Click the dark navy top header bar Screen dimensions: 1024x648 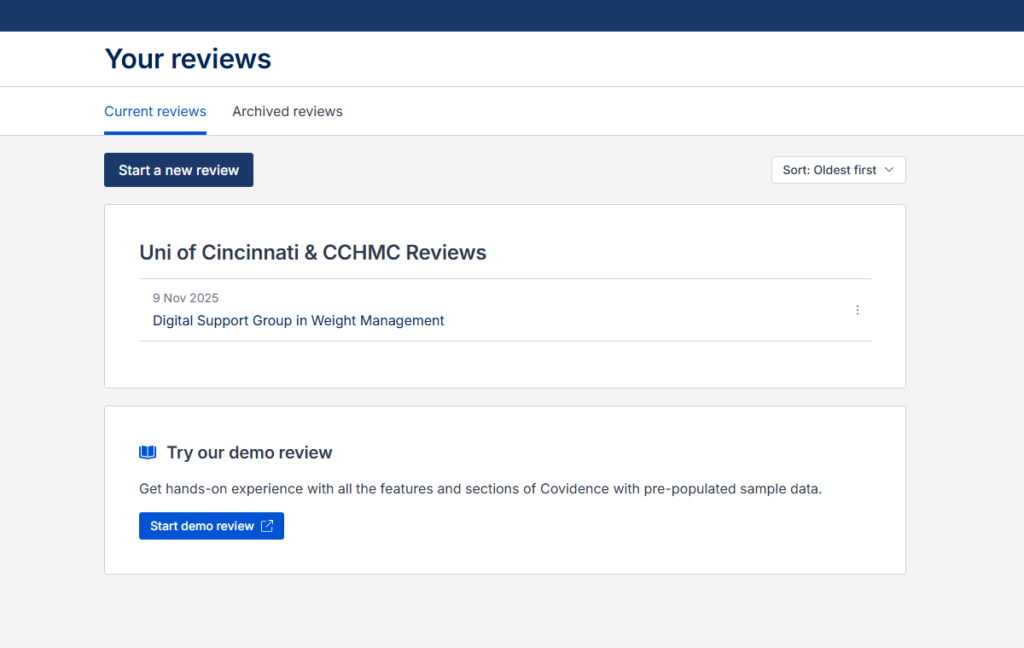pyautogui.click(x=512, y=15)
